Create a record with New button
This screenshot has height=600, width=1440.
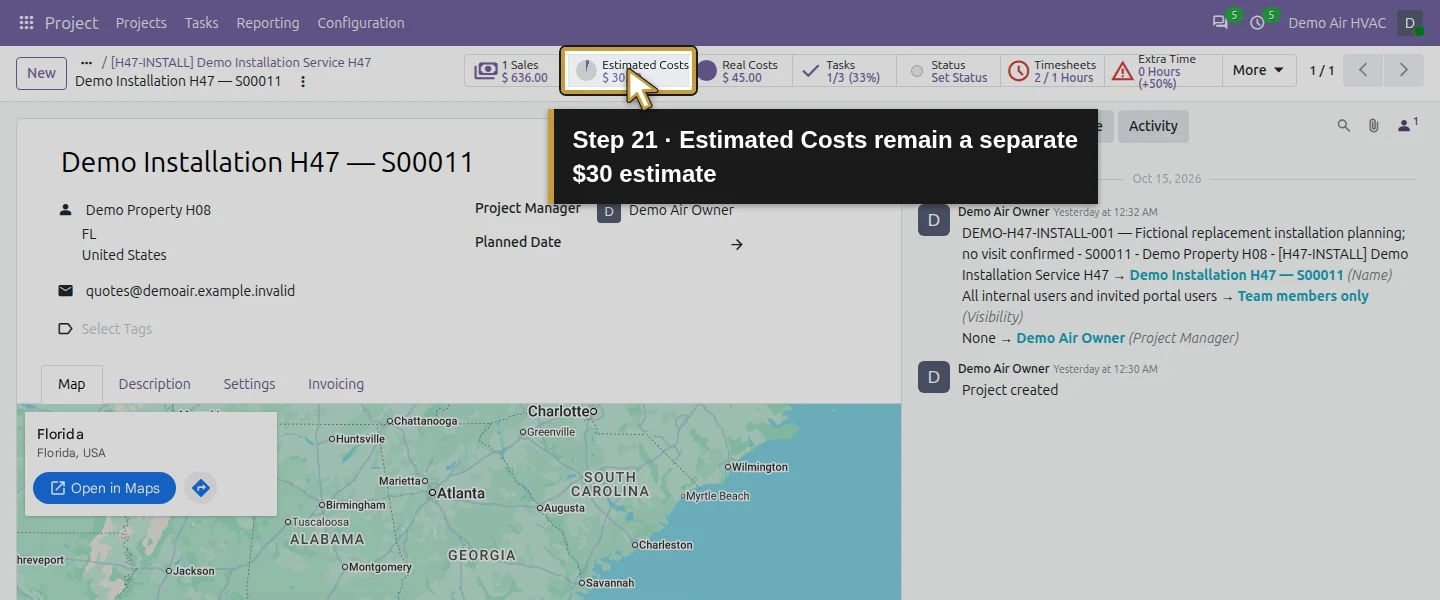[x=42, y=72]
